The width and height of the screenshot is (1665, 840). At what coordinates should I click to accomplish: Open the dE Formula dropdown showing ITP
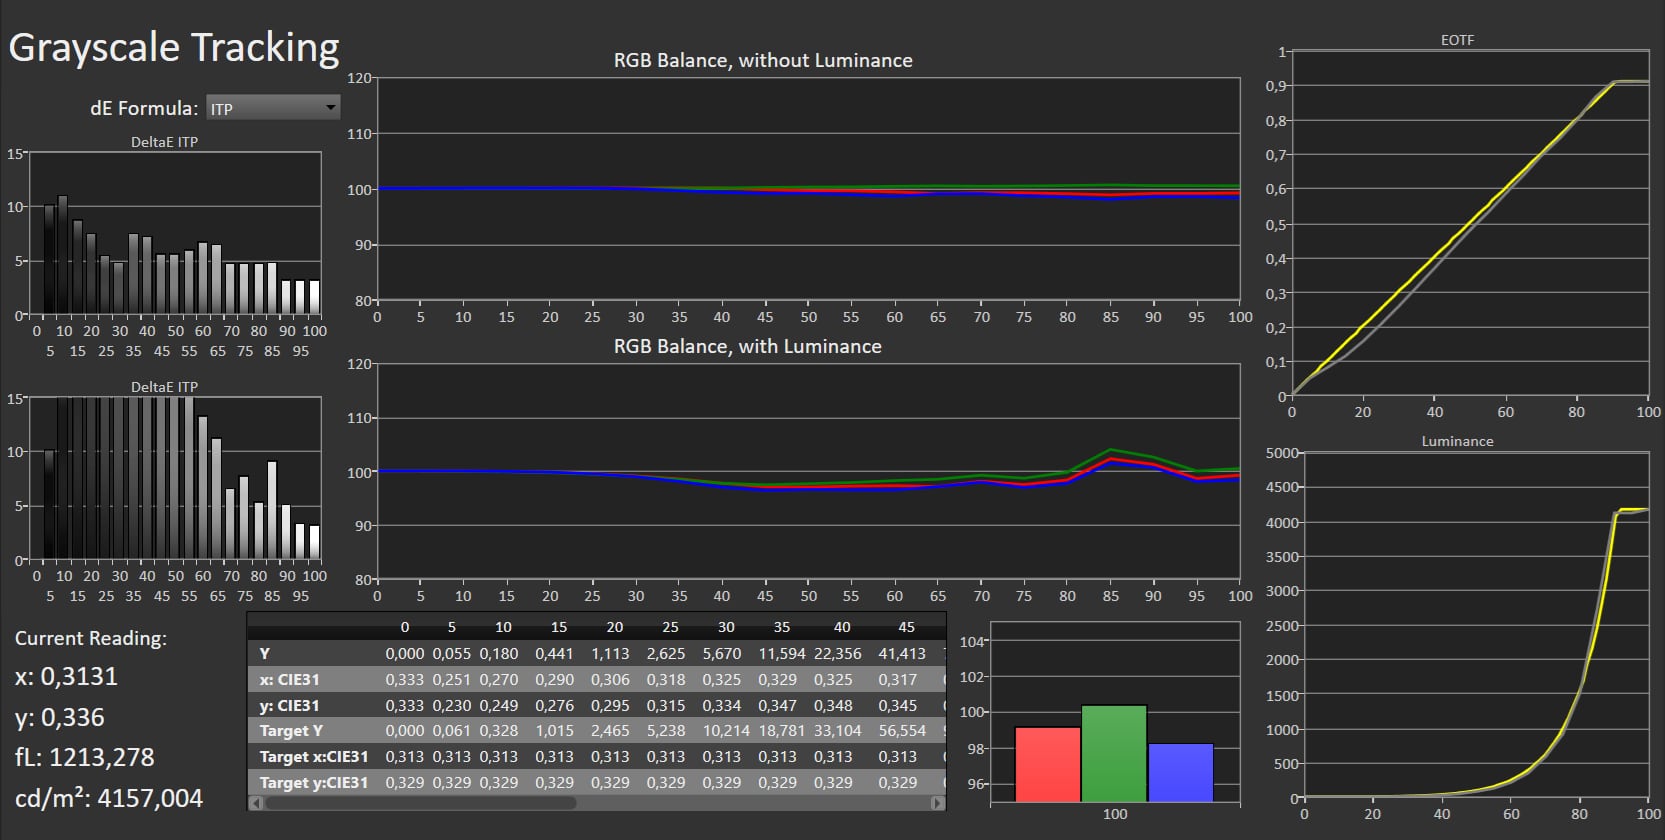tap(265, 108)
